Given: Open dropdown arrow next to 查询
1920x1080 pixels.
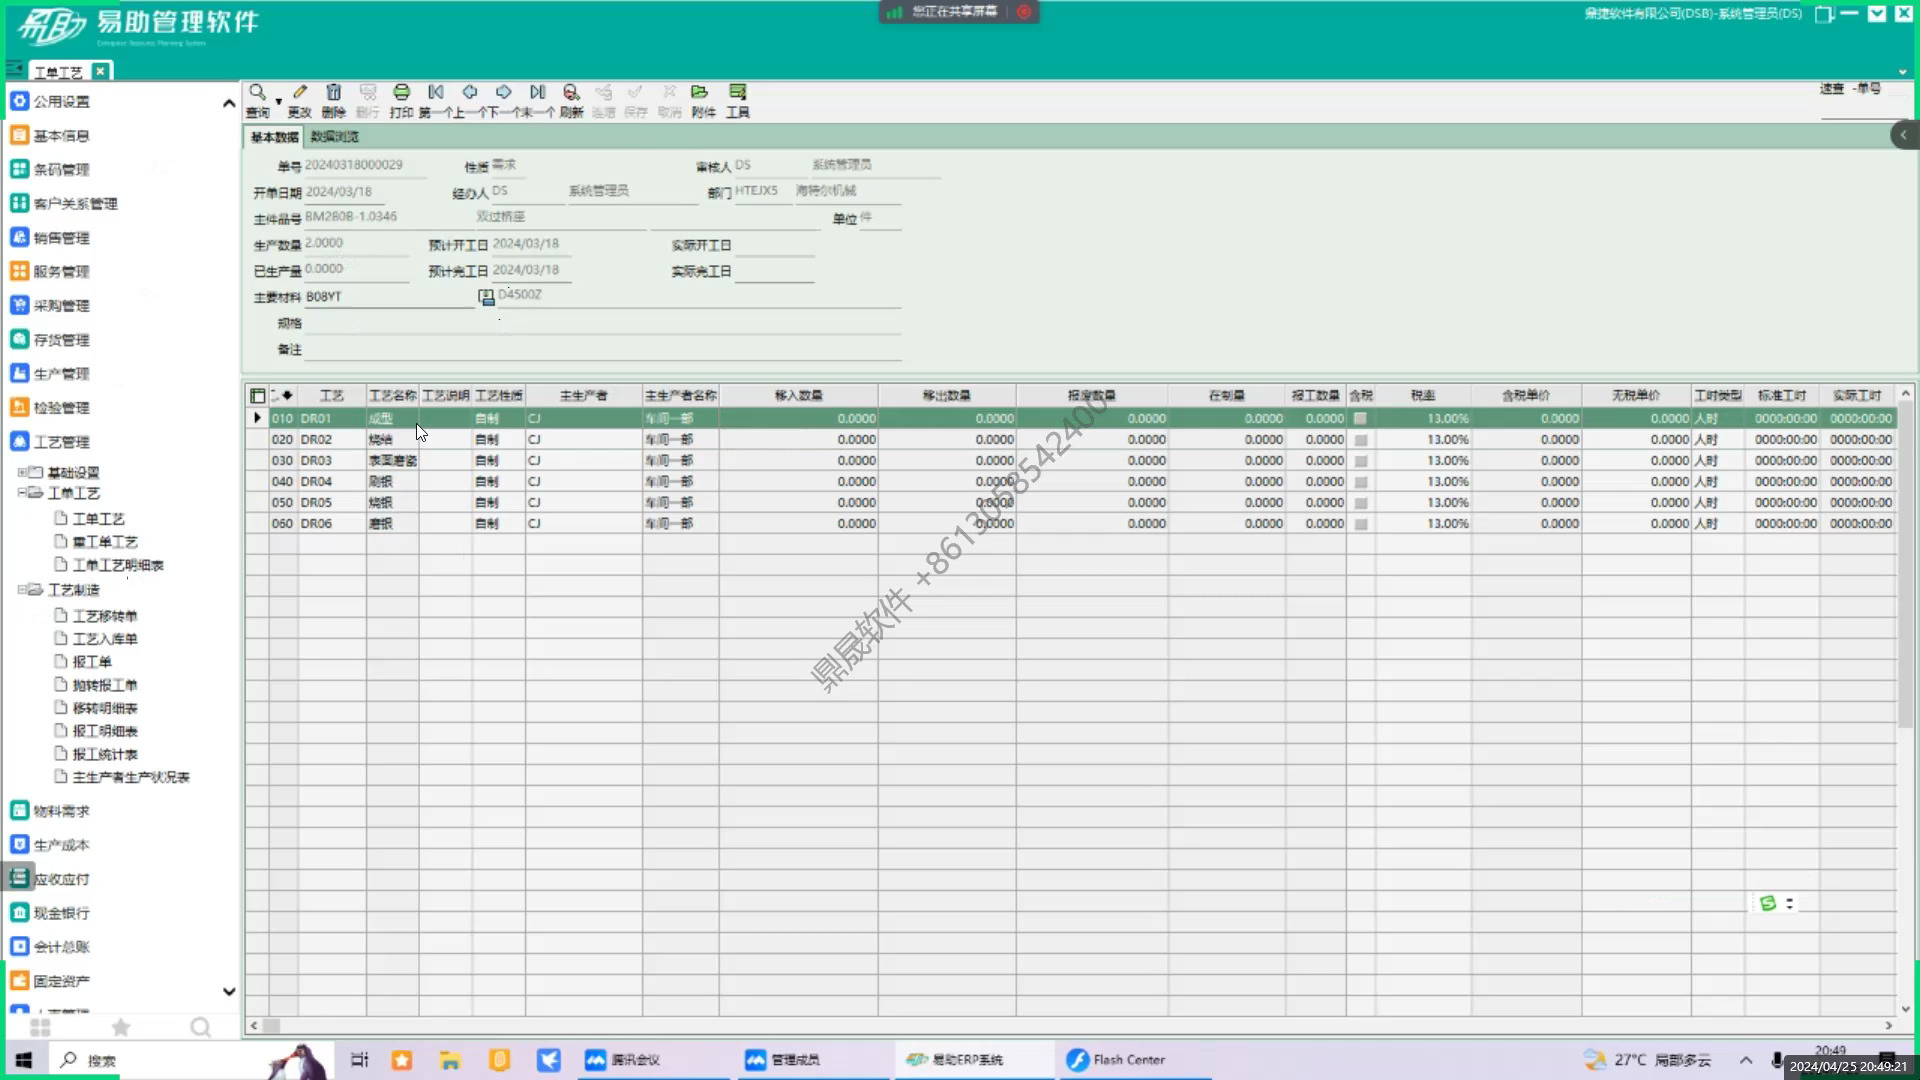Looking at the screenshot, I should (278, 101).
